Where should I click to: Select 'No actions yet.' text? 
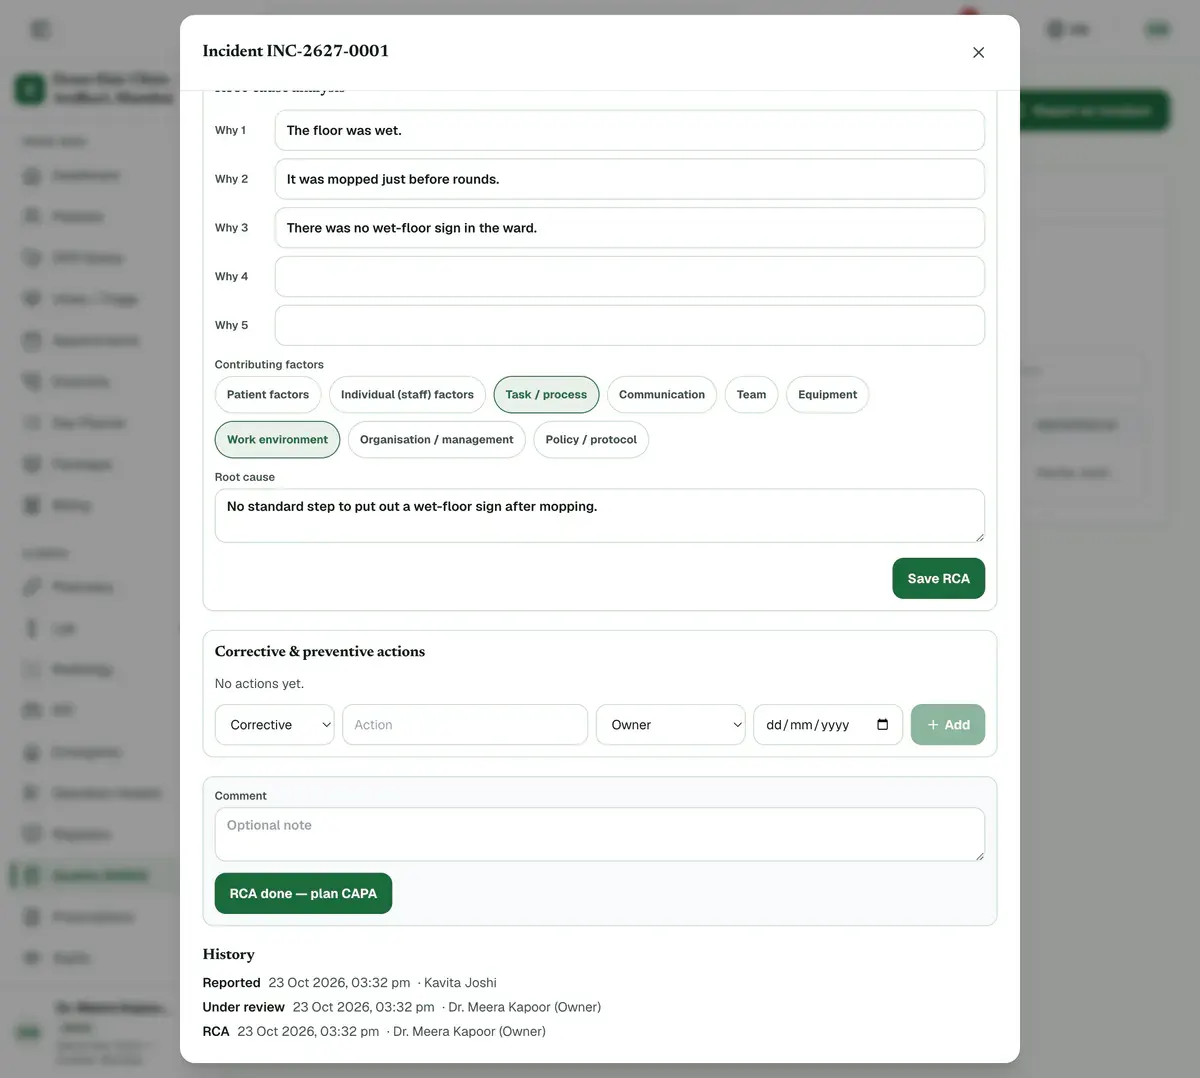point(259,683)
